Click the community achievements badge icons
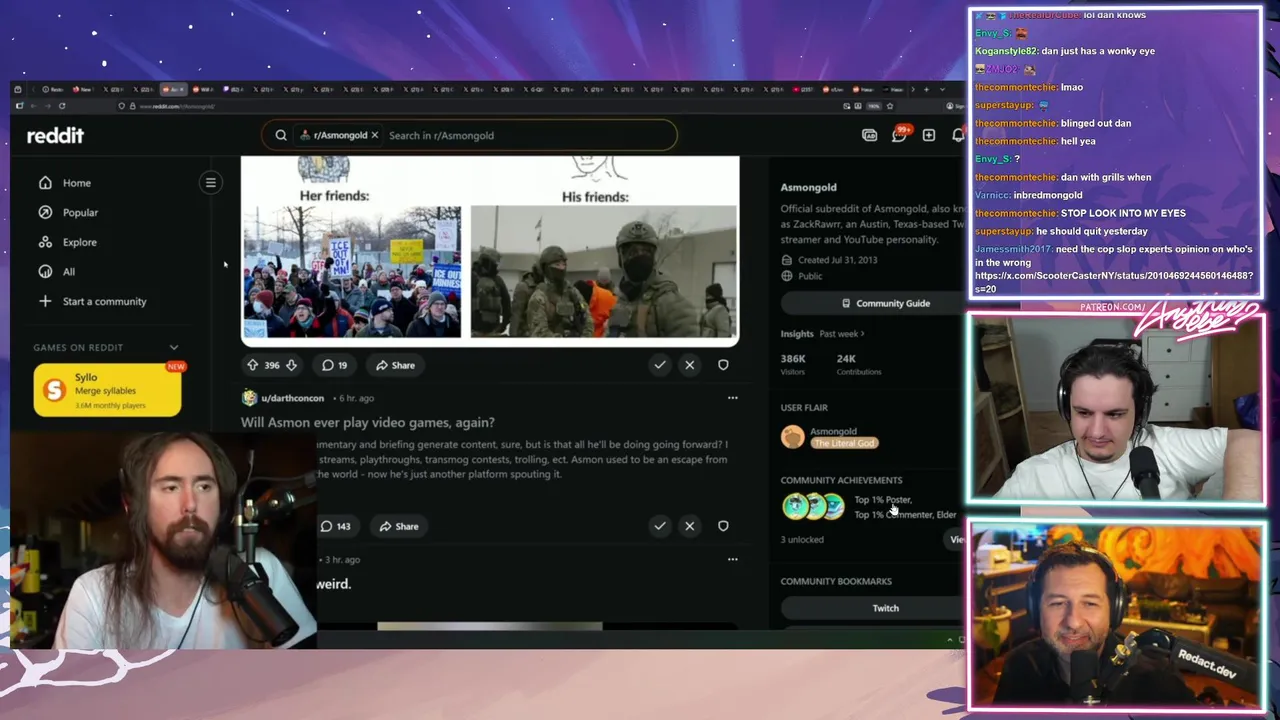Image resolution: width=1280 pixels, height=720 pixels. coord(813,507)
